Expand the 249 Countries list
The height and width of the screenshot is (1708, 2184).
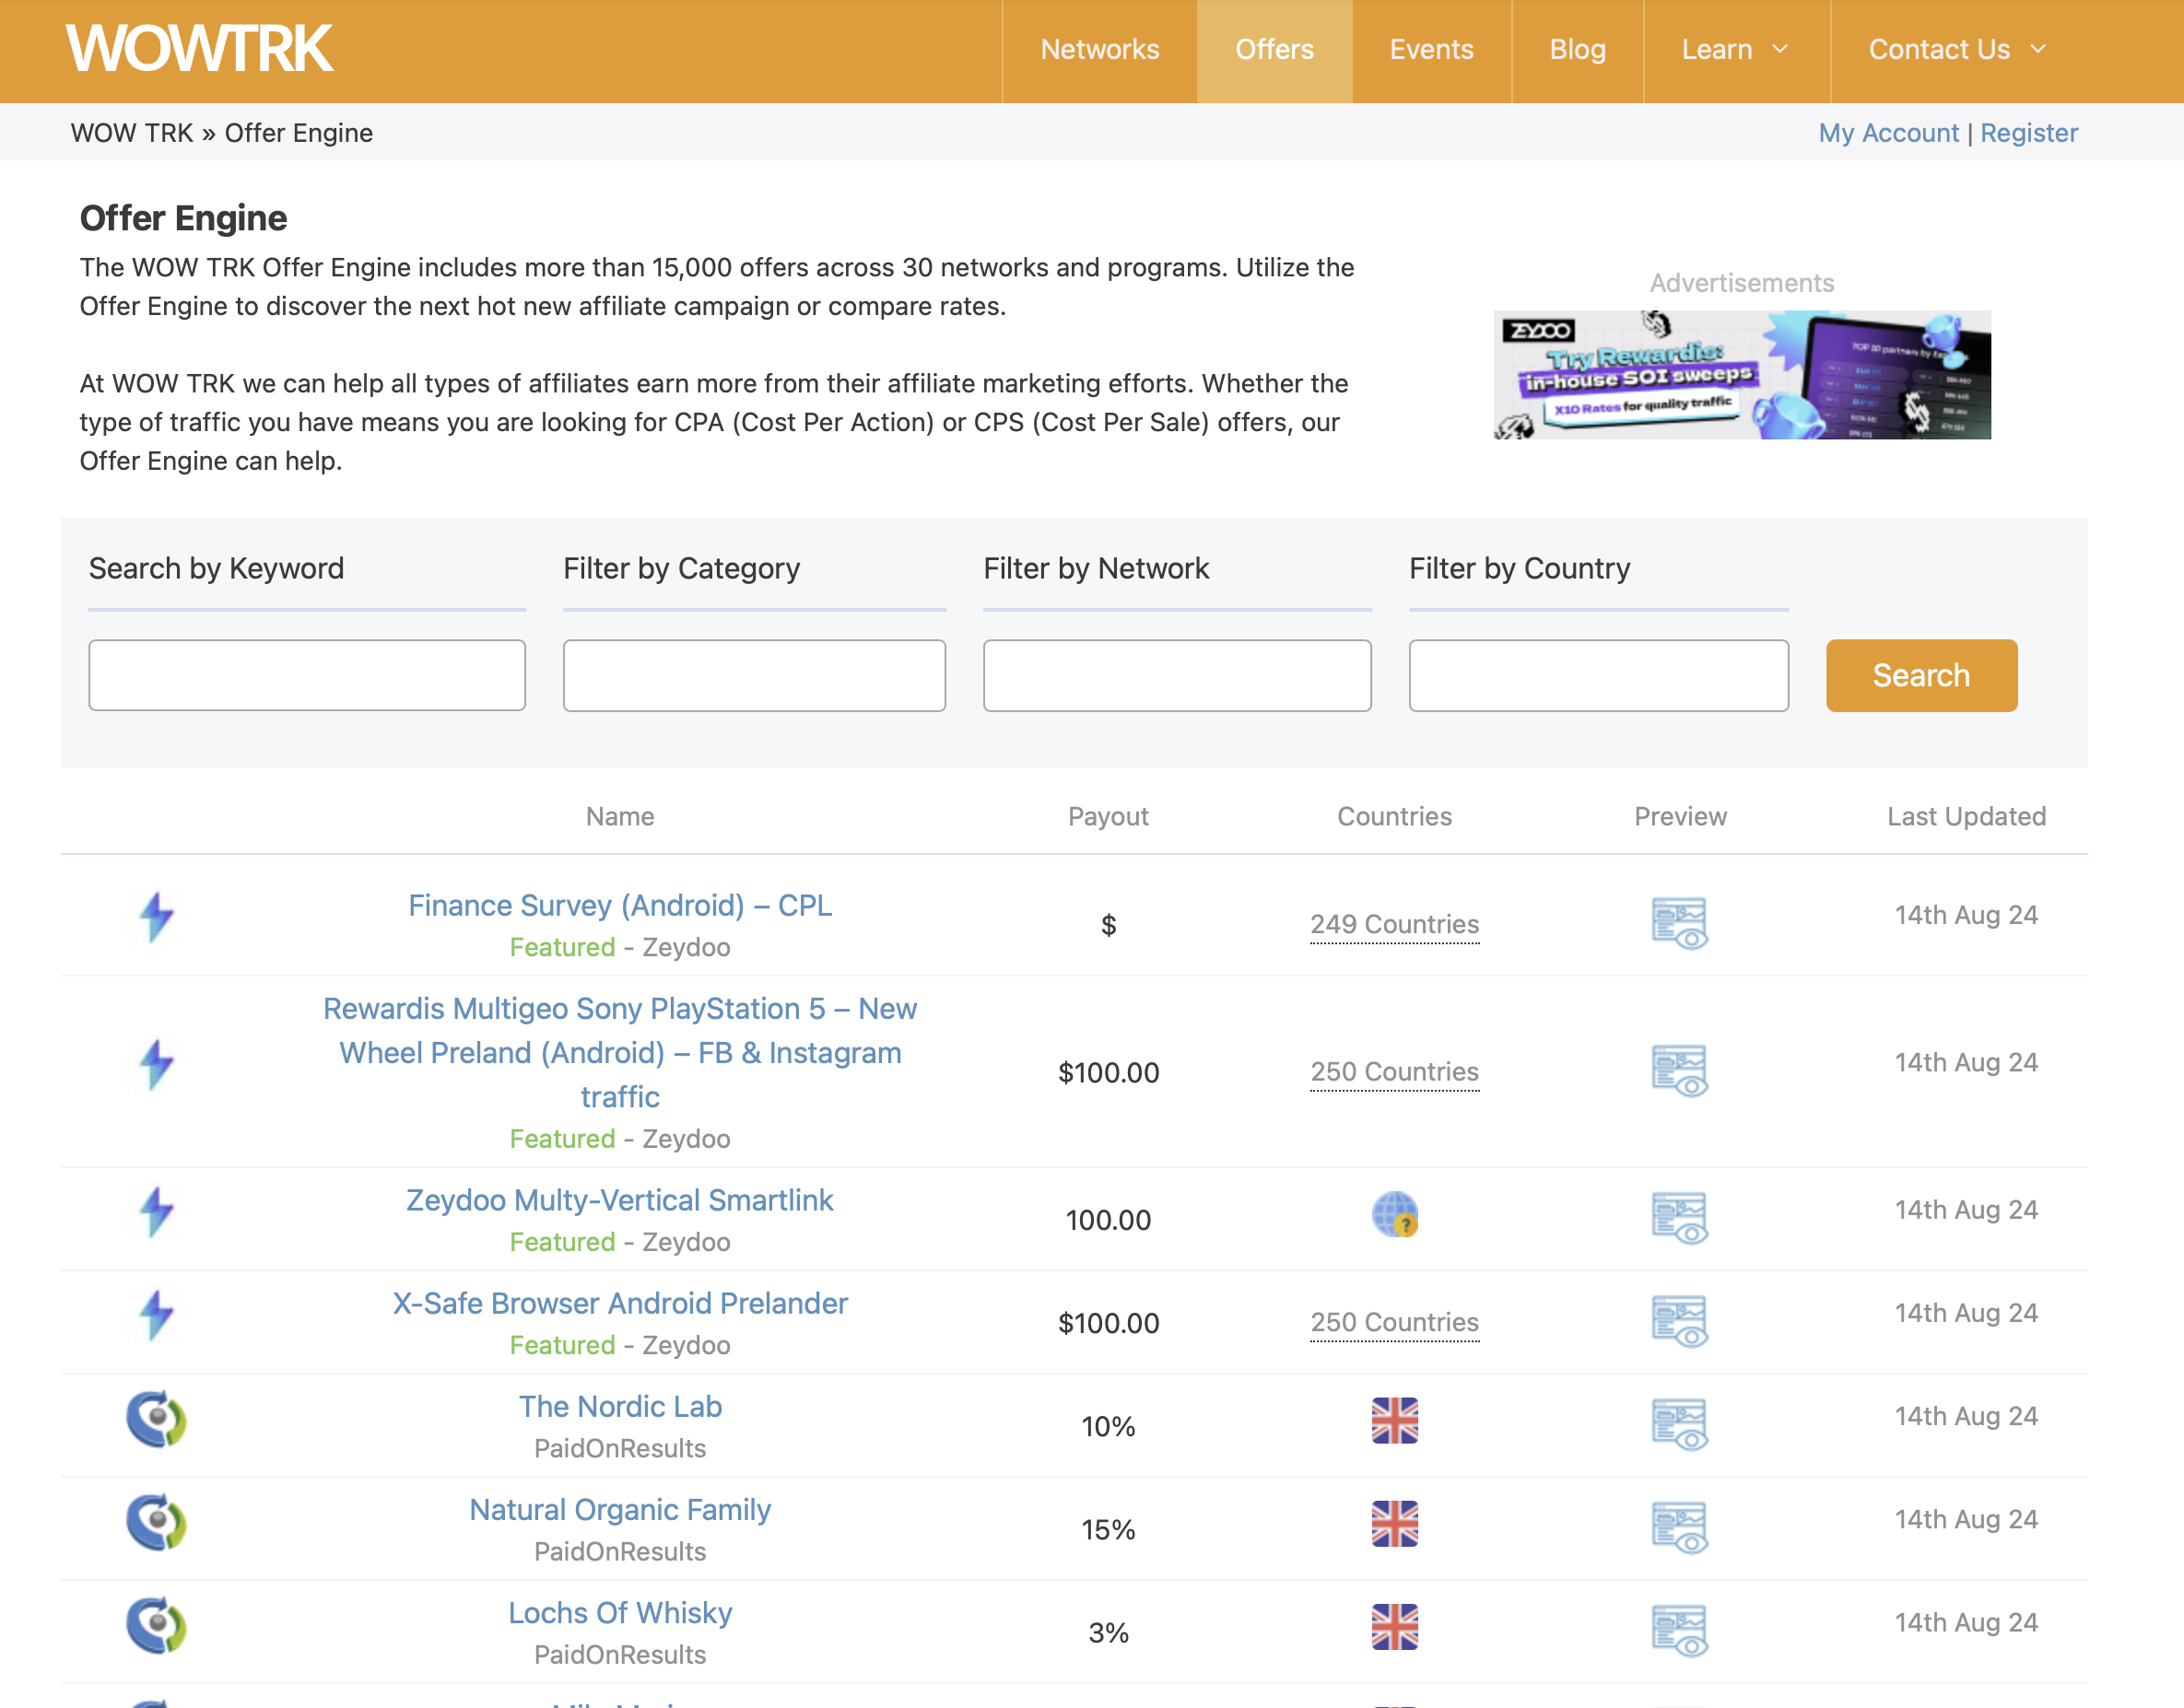pyautogui.click(x=1395, y=924)
